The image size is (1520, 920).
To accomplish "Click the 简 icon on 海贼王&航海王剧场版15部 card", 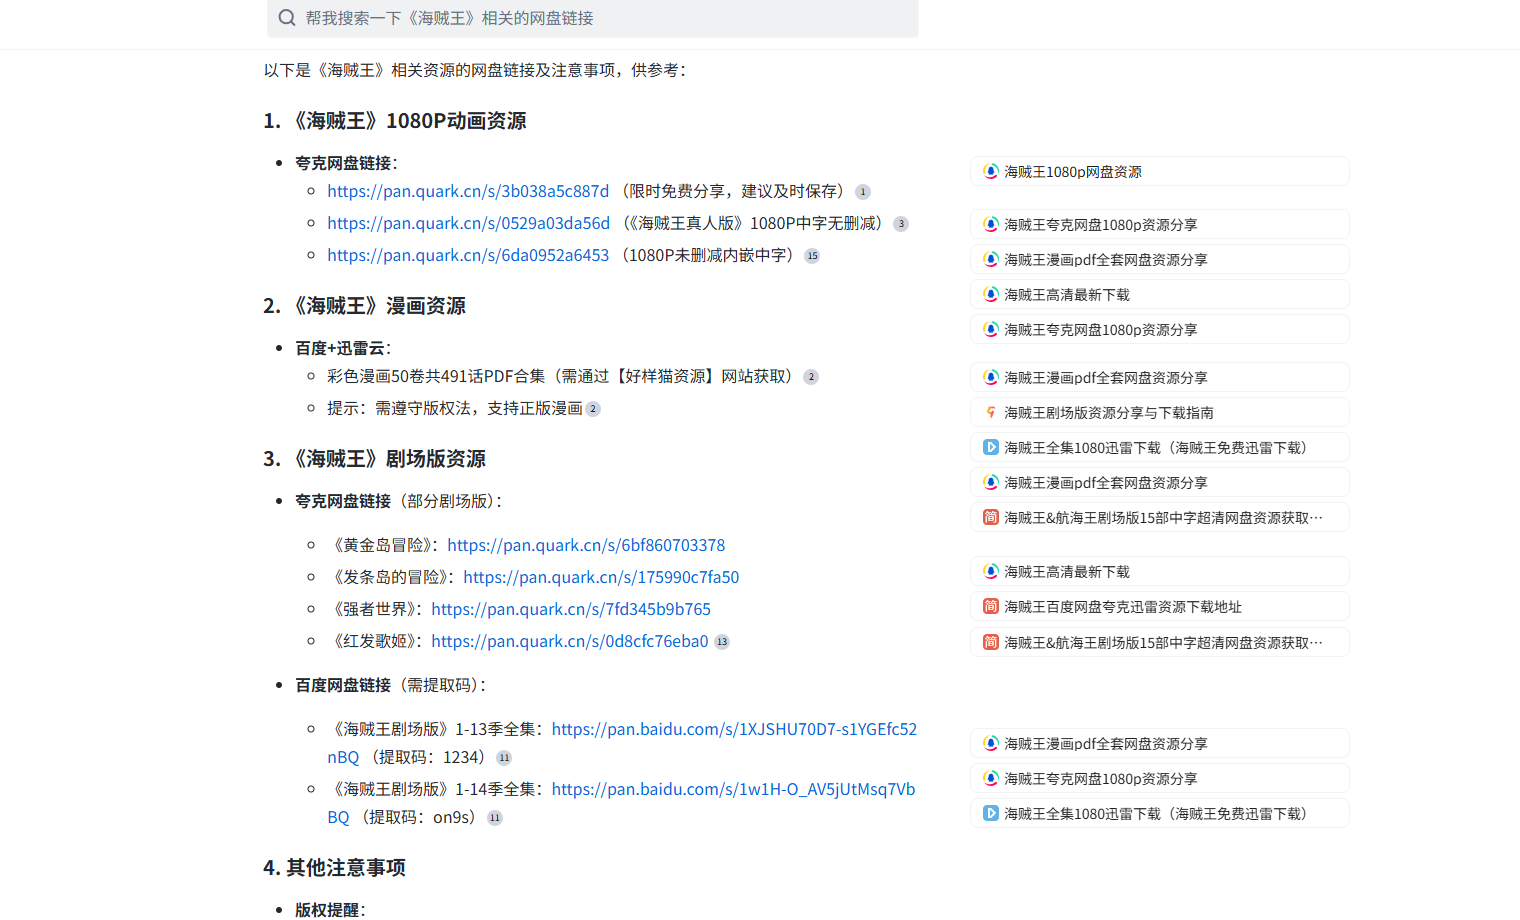I will point(990,517).
